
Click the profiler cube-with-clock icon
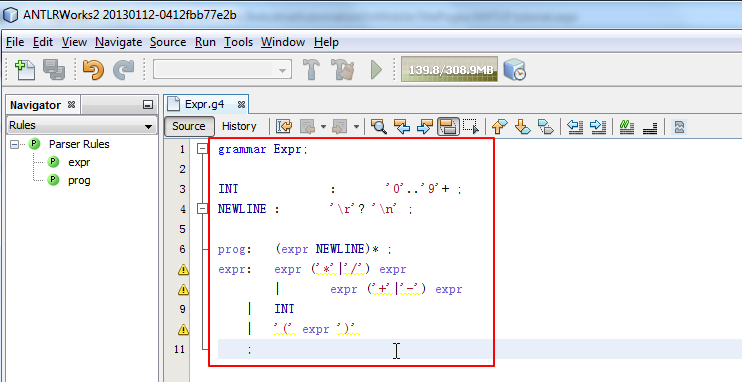click(x=514, y=70)
